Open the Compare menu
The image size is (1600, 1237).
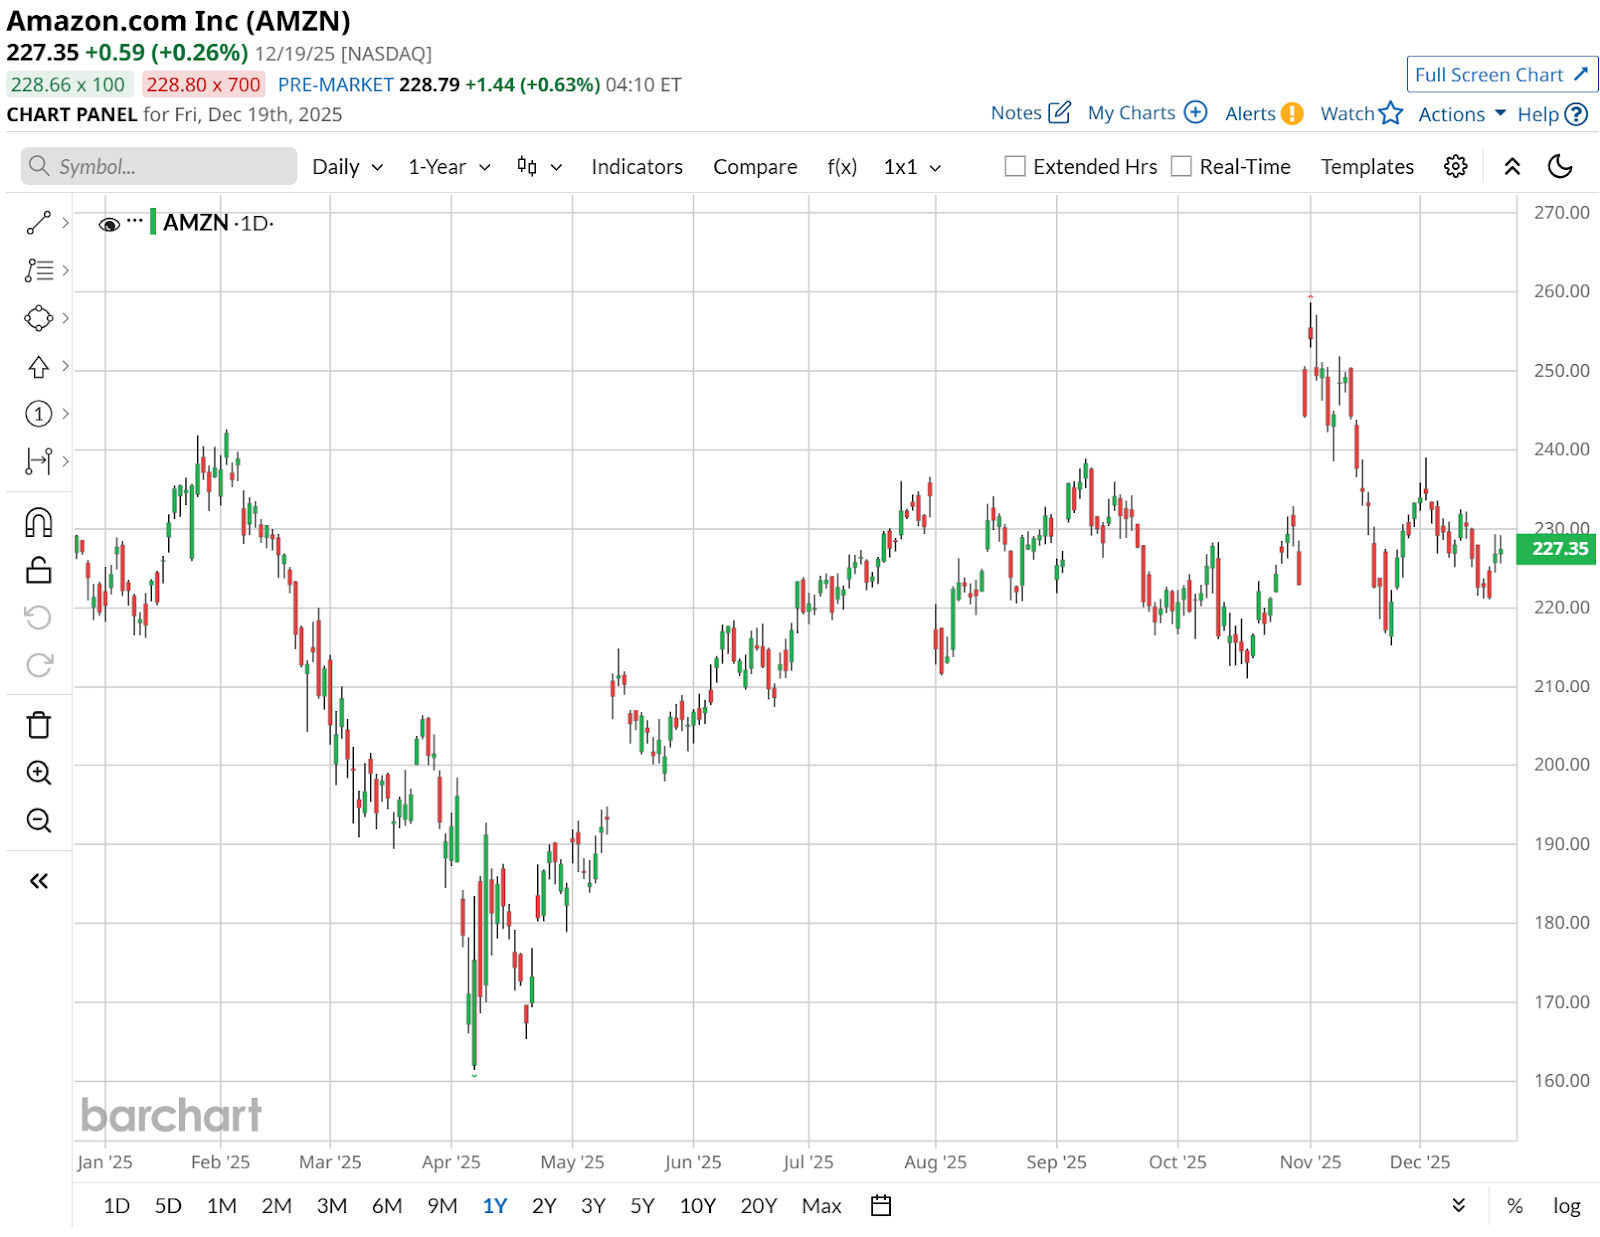click(x=755, y=167)
